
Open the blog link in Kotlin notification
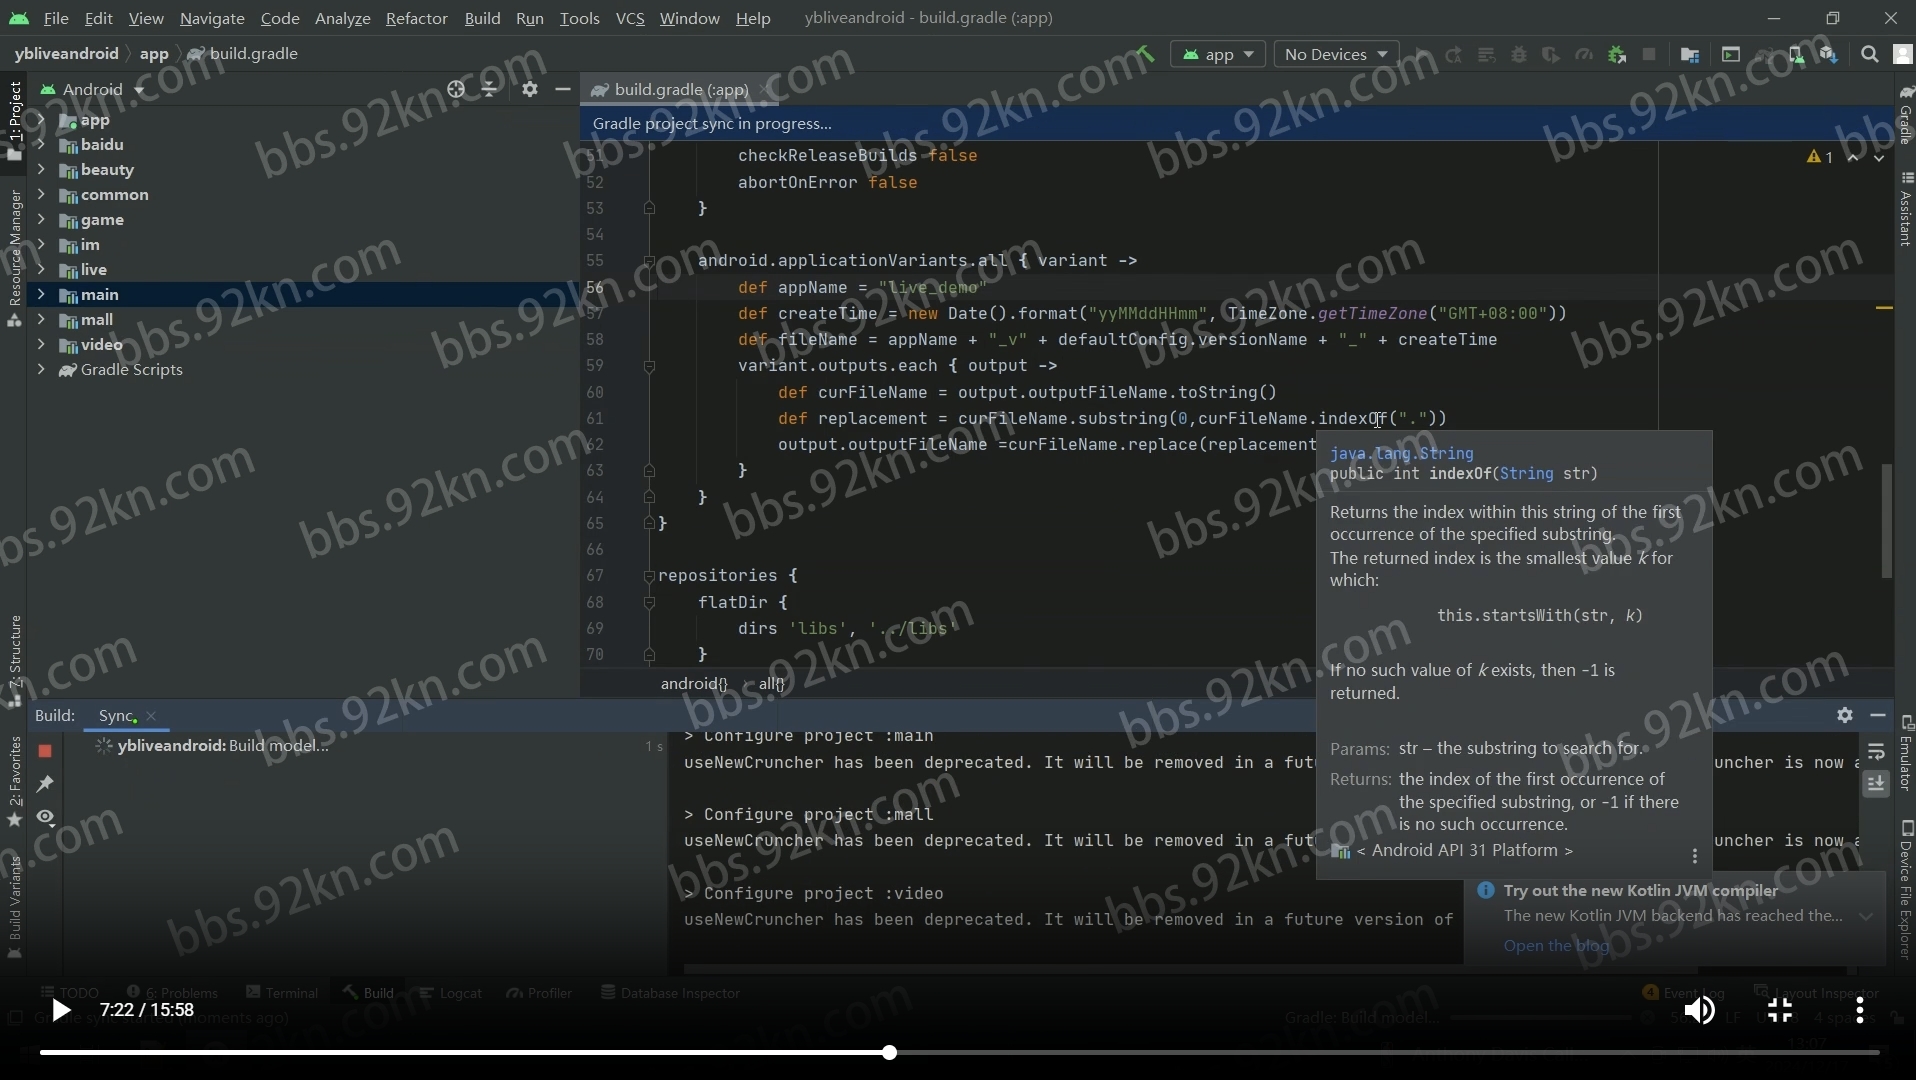tap(1556, 946)
